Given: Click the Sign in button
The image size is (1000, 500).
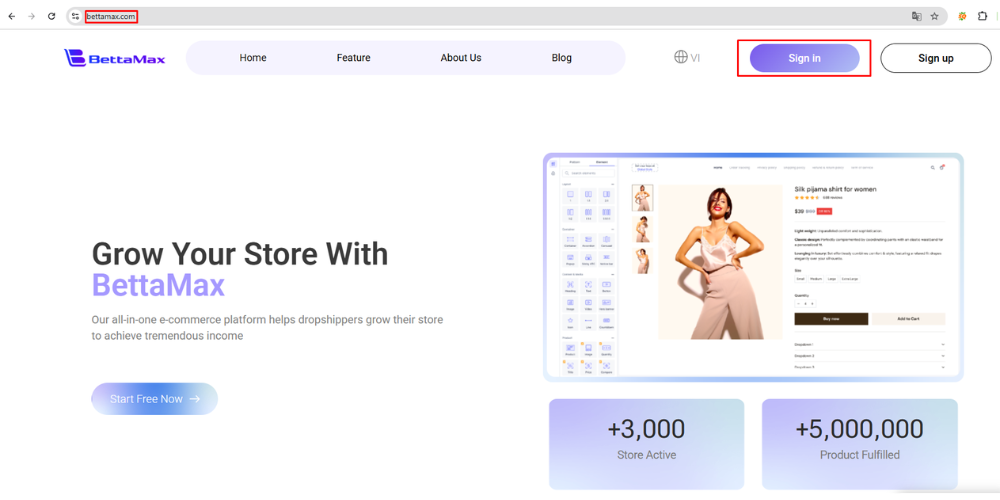Looking at the screenshot, I should coord(804,58).
